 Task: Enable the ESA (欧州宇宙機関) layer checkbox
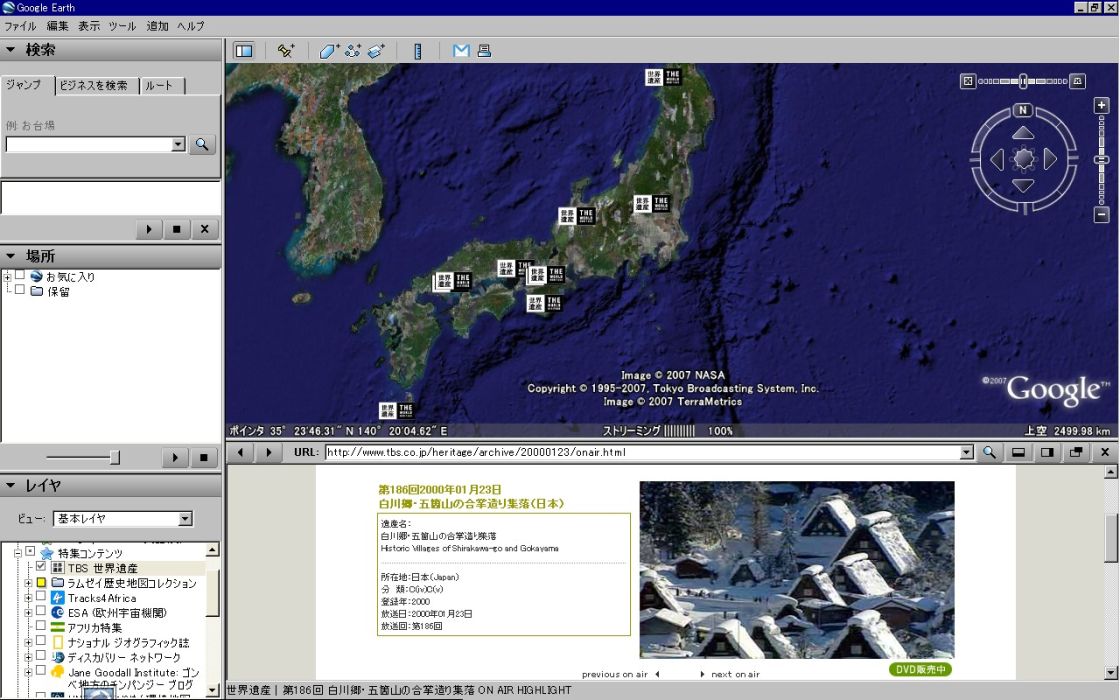pos(41,612)
